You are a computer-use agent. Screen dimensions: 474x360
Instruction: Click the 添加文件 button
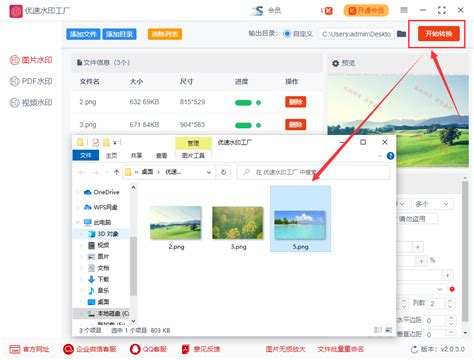[x=83, y=34]
